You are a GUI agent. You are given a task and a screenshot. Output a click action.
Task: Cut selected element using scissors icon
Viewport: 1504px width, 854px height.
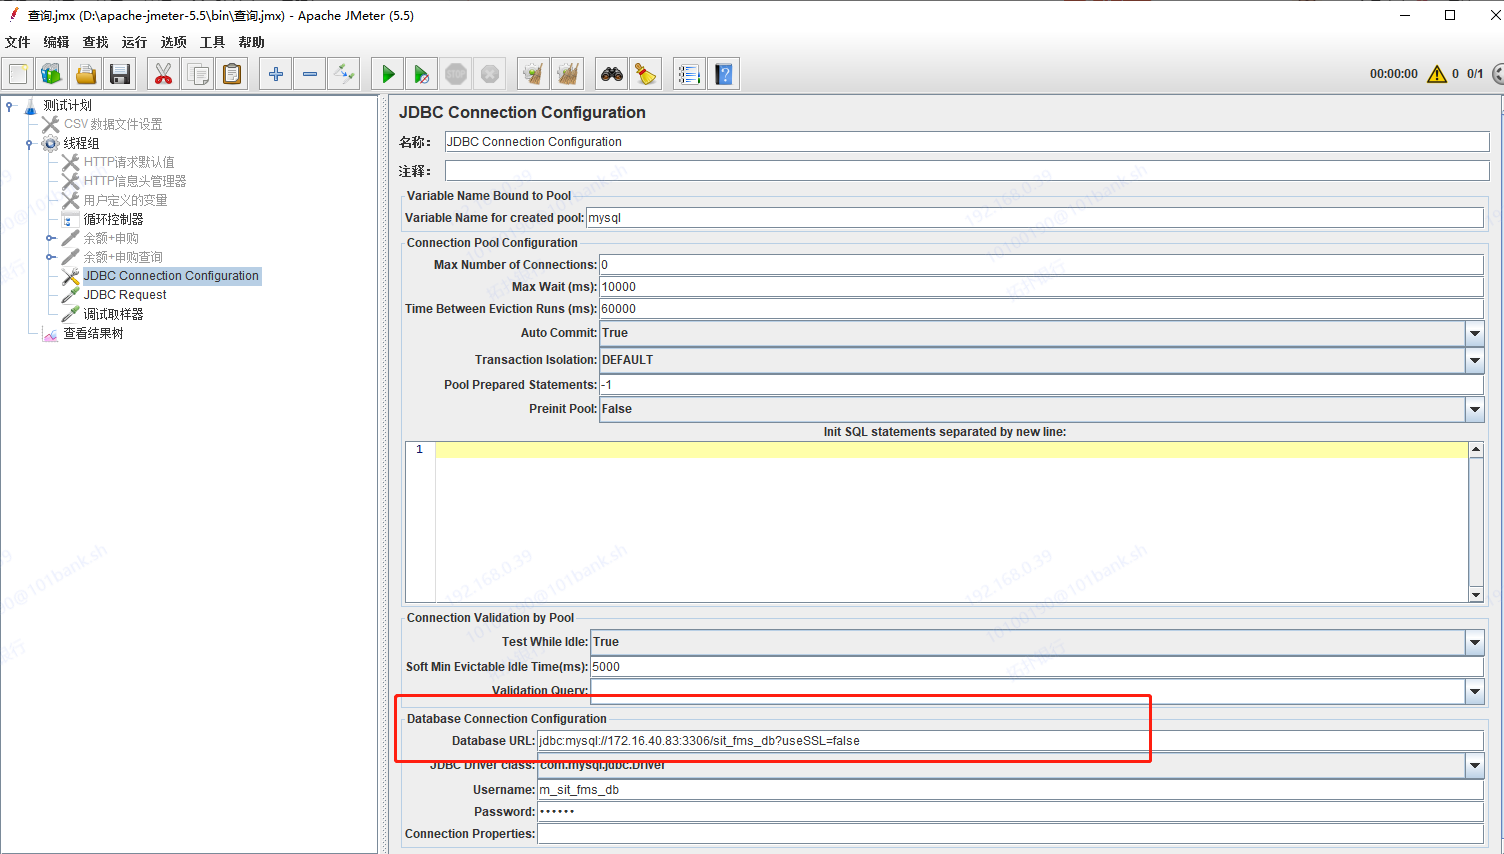point(163,73)
